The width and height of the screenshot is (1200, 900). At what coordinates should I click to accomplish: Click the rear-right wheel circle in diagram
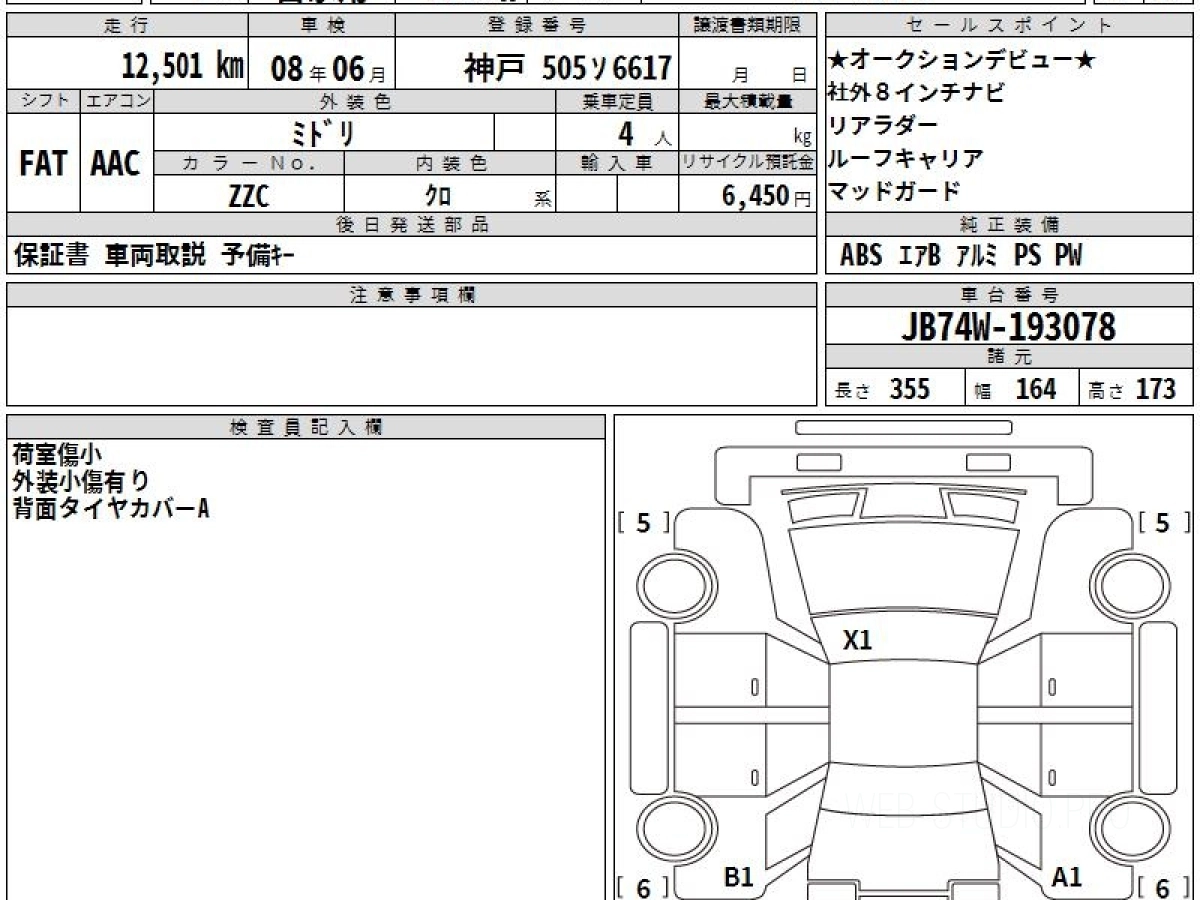pyautogui.click(x=1122, y=830)
